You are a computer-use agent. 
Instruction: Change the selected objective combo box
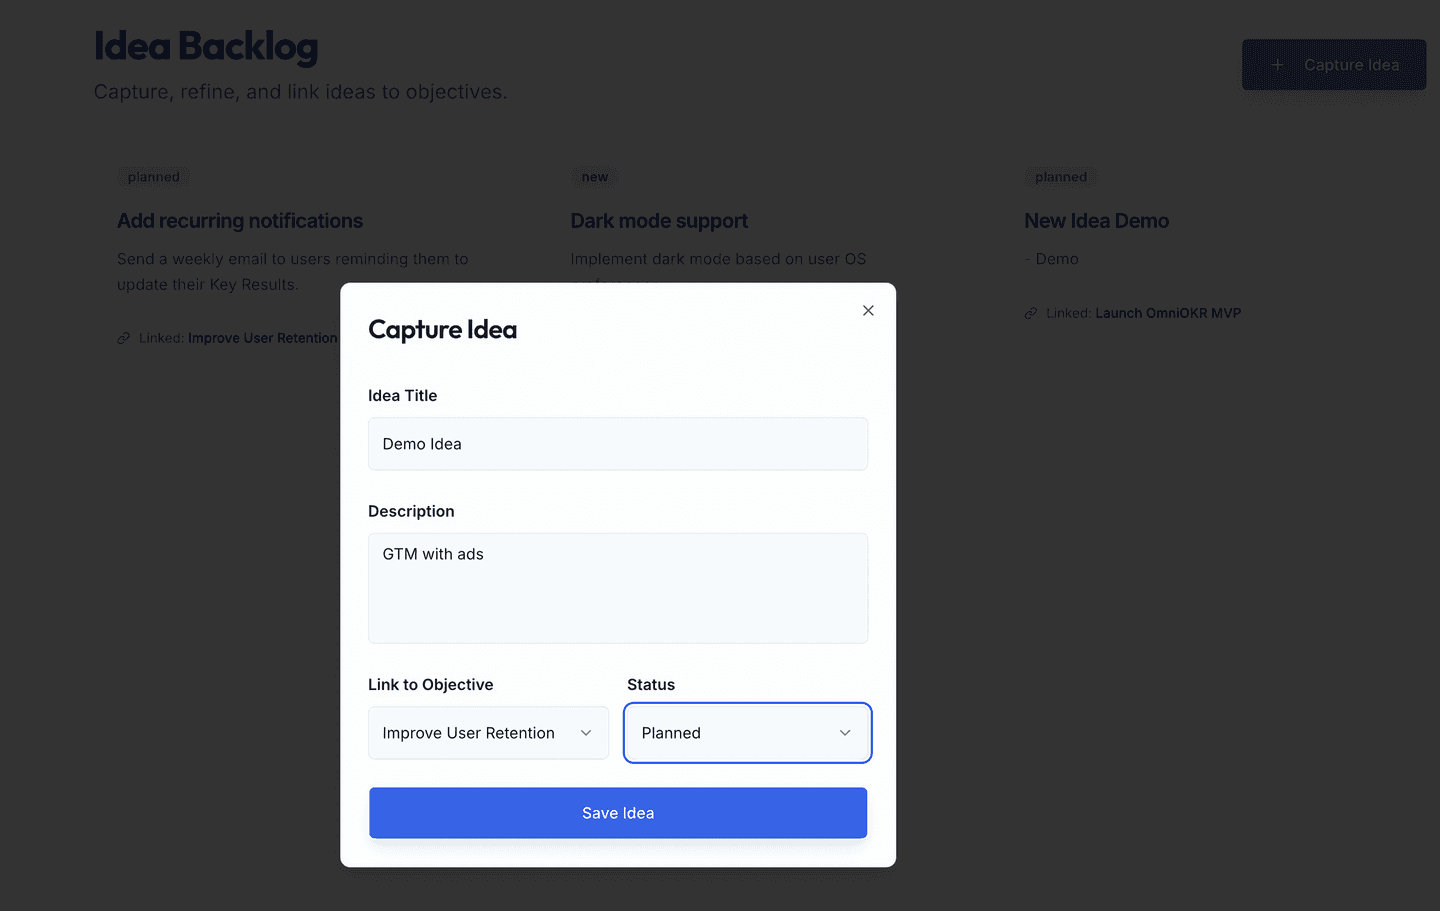tap(488, 733)
